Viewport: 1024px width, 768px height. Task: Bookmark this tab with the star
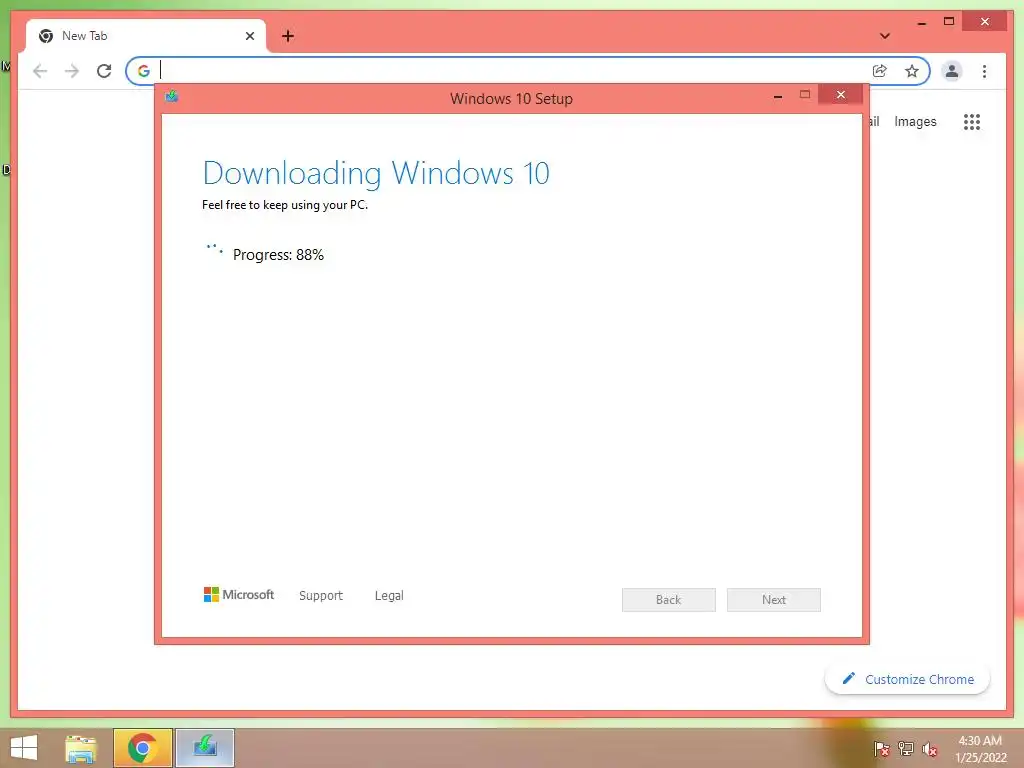(912, 71)
